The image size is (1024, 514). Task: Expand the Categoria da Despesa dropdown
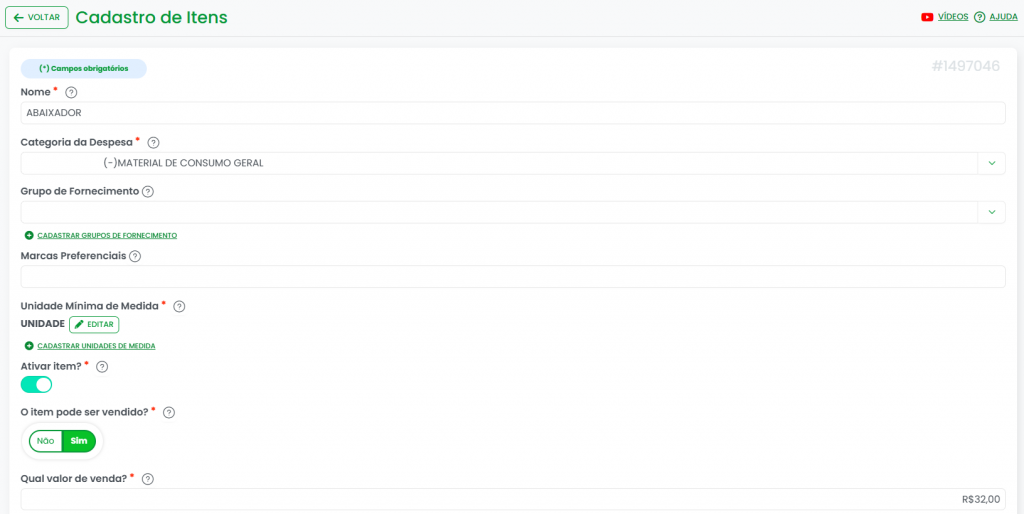click(x=991, y=163)
